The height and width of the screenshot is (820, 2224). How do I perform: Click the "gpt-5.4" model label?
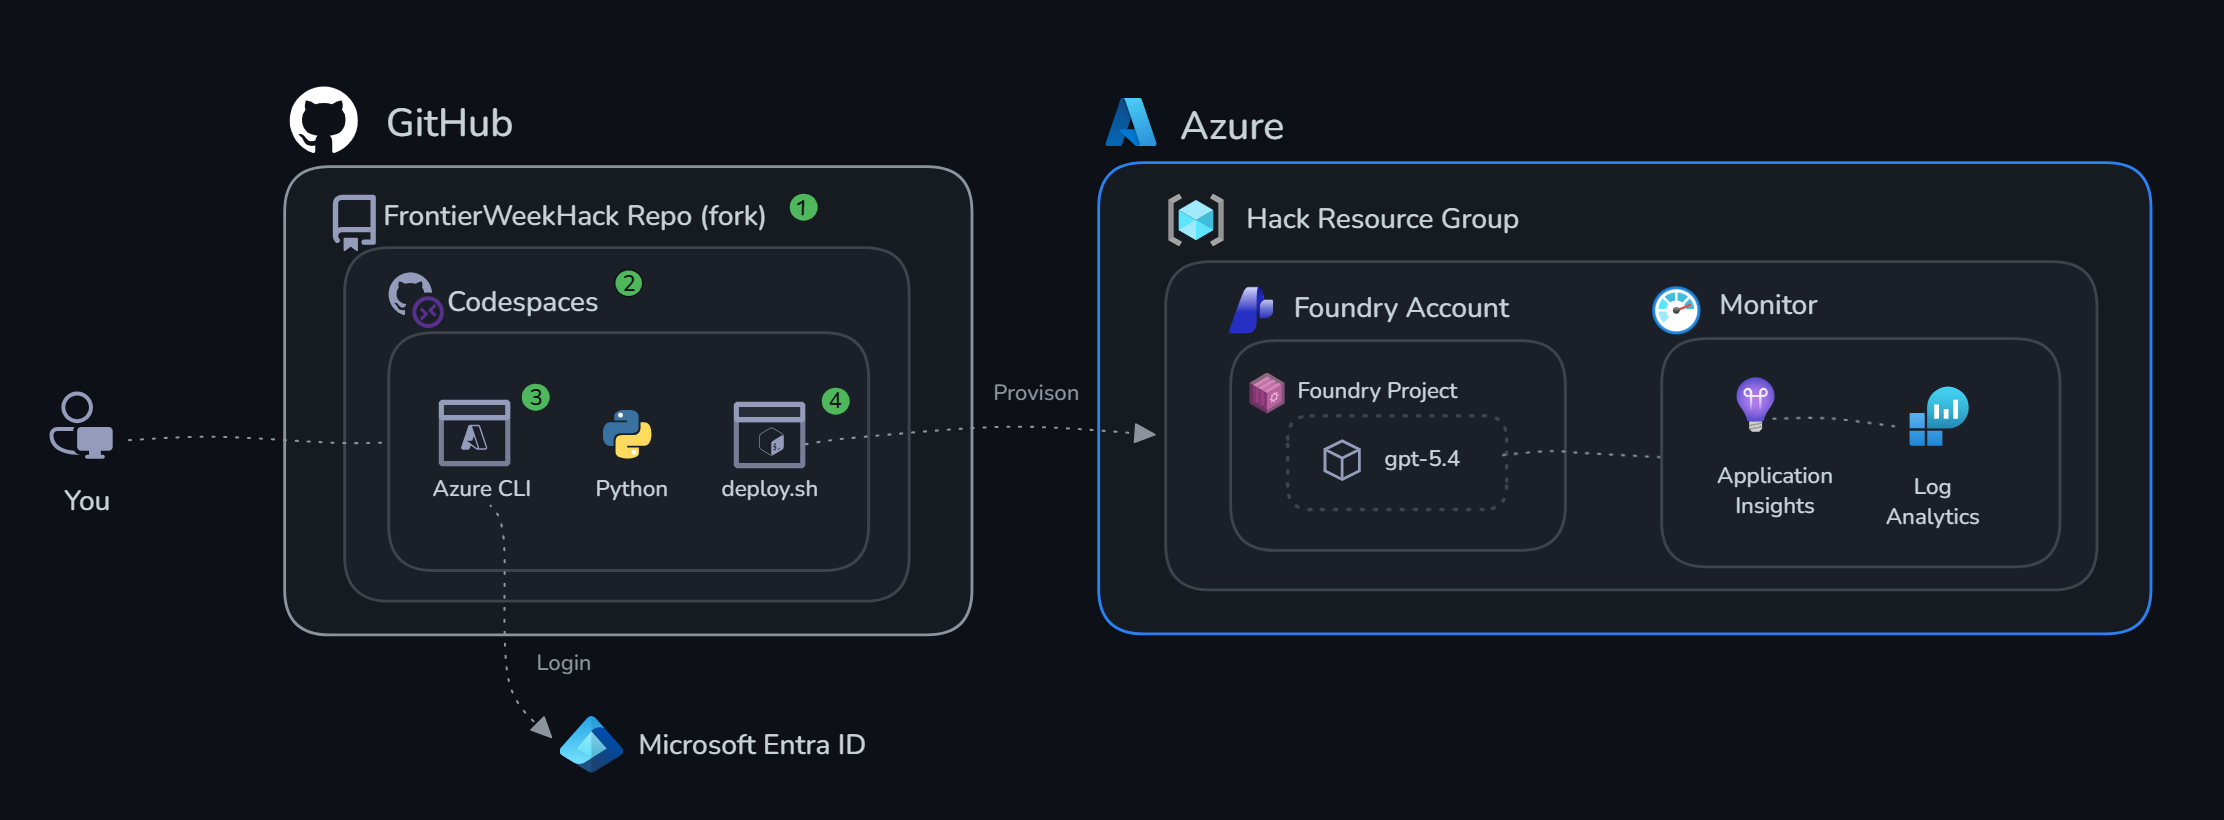coord(1422,459)
